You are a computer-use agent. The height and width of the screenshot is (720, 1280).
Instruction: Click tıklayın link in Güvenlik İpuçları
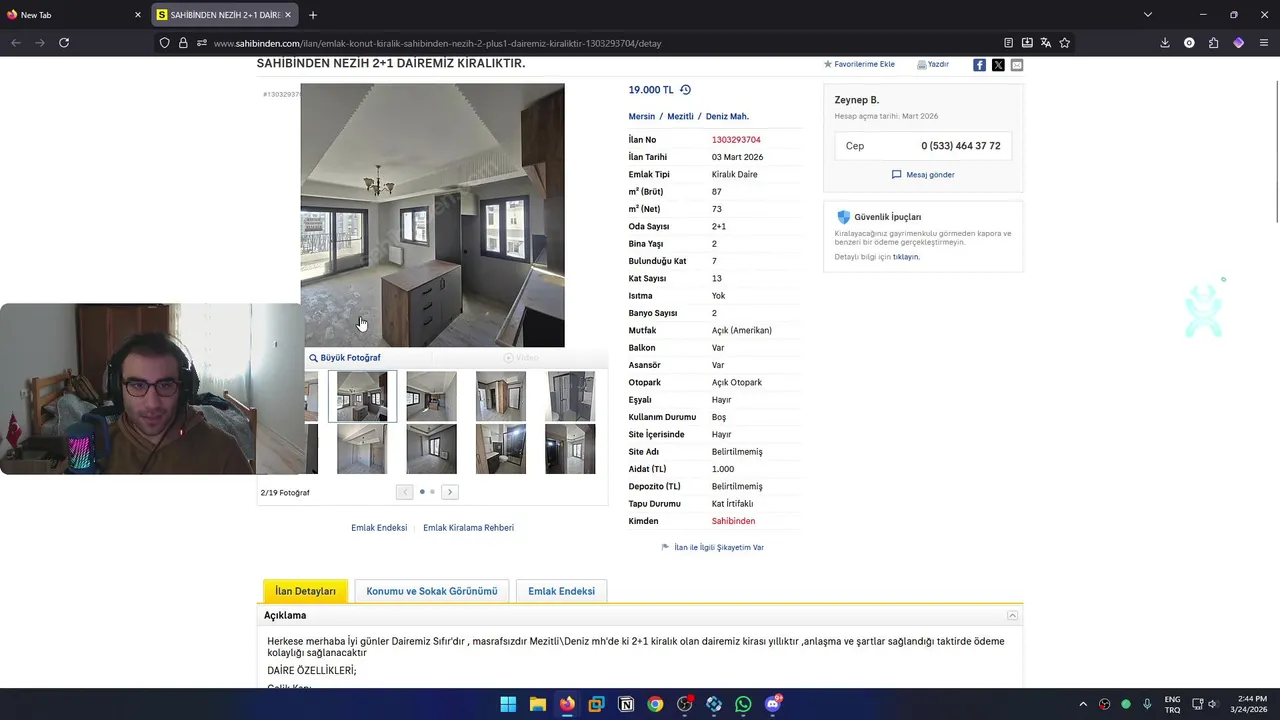(906, 257)
